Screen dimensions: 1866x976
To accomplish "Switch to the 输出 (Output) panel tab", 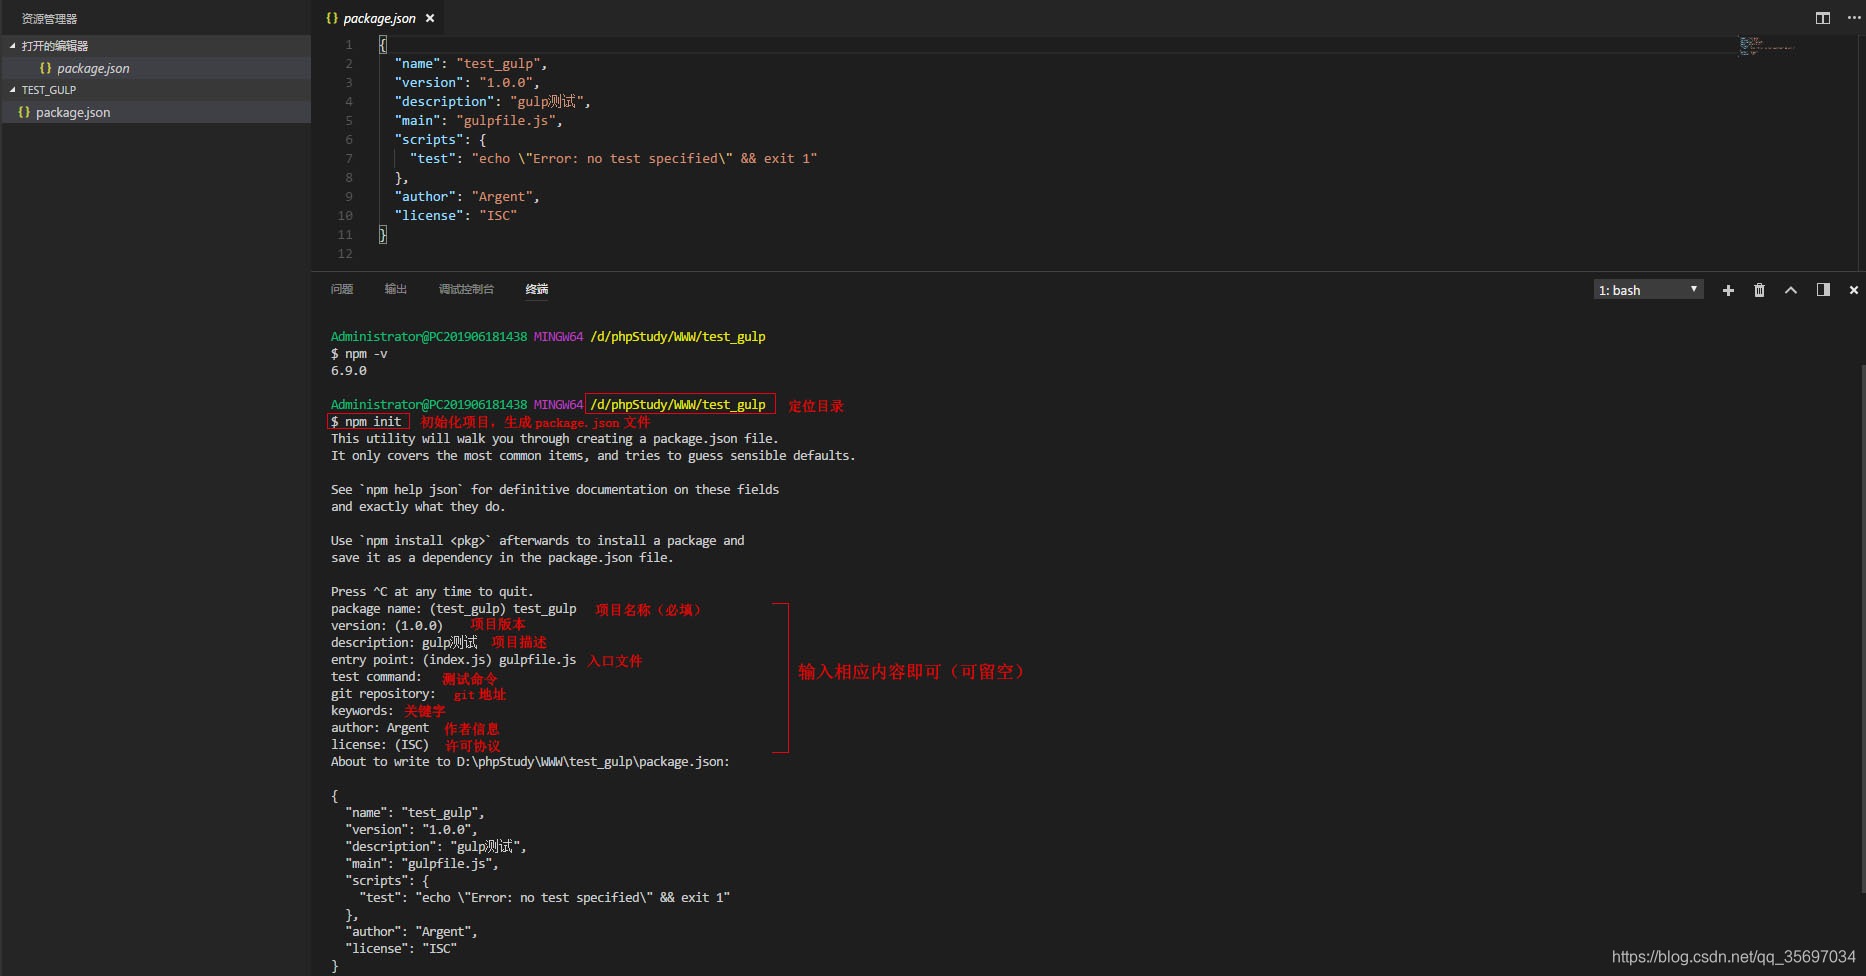I will pyautogui.click(x=396, y=289).
